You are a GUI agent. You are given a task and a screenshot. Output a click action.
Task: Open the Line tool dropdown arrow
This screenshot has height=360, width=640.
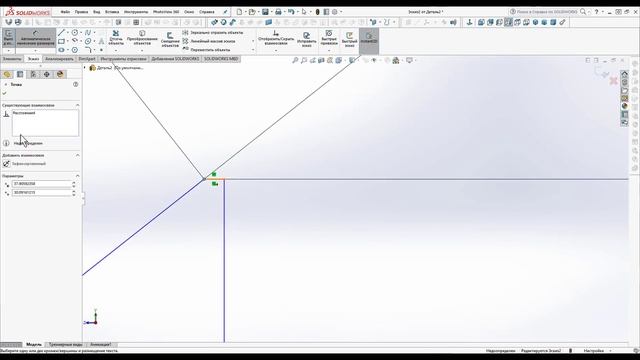pyautogui.click(x=68, y=33)
